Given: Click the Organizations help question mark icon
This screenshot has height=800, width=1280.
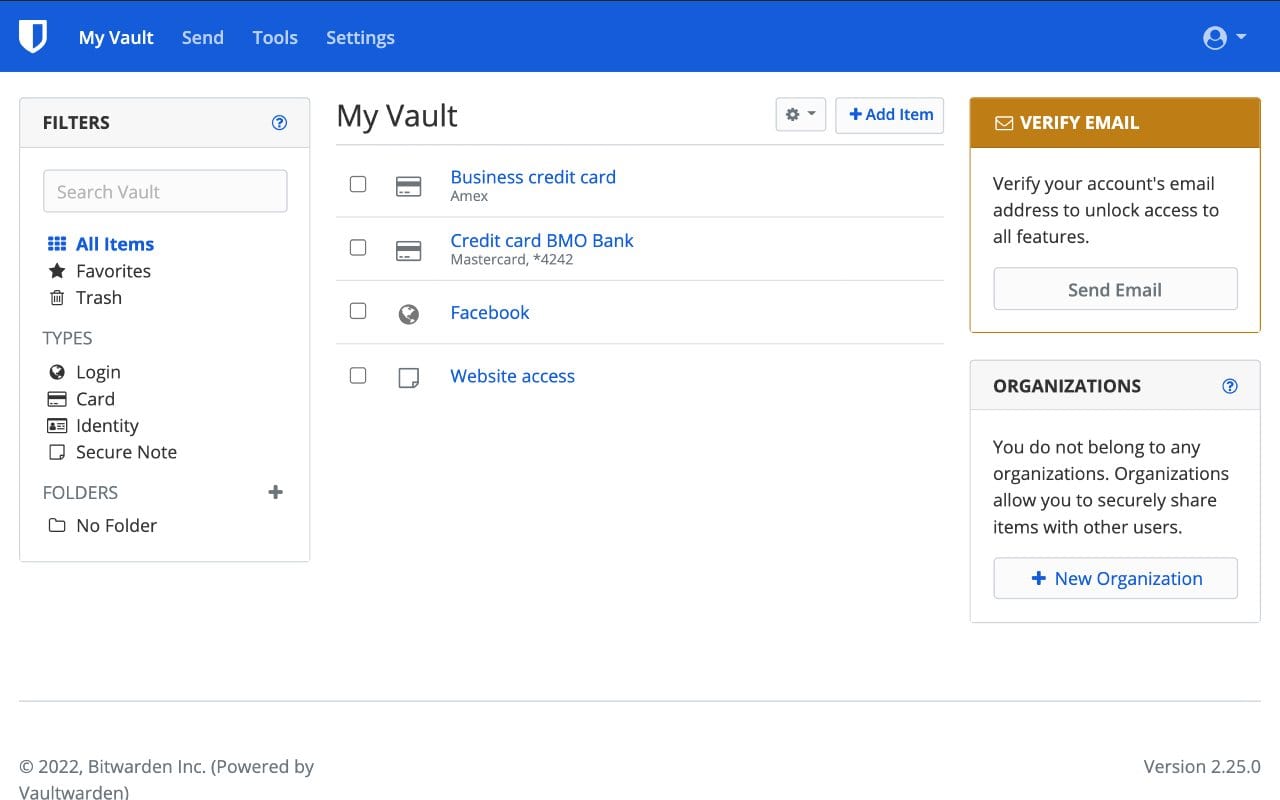Looking at the screenshot, I should coord(1230,386).
